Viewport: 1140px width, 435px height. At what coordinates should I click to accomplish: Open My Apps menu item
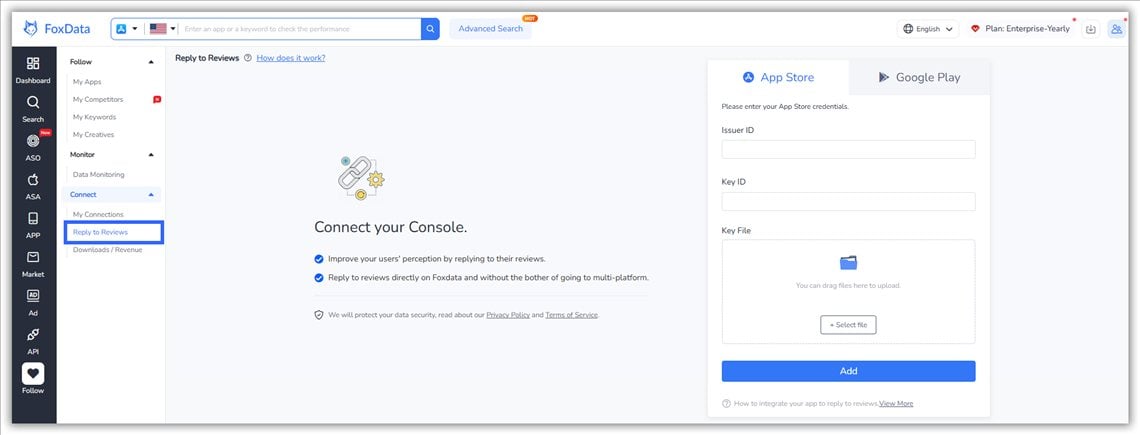(x=87, y=82)
